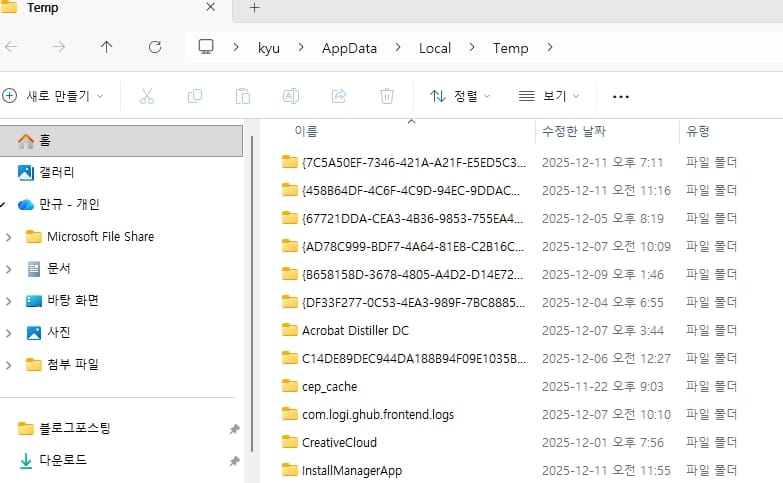Open the 보기 view dropdown
The width and height of the screenshot is (783, 483).
click(x=549, y=96)
